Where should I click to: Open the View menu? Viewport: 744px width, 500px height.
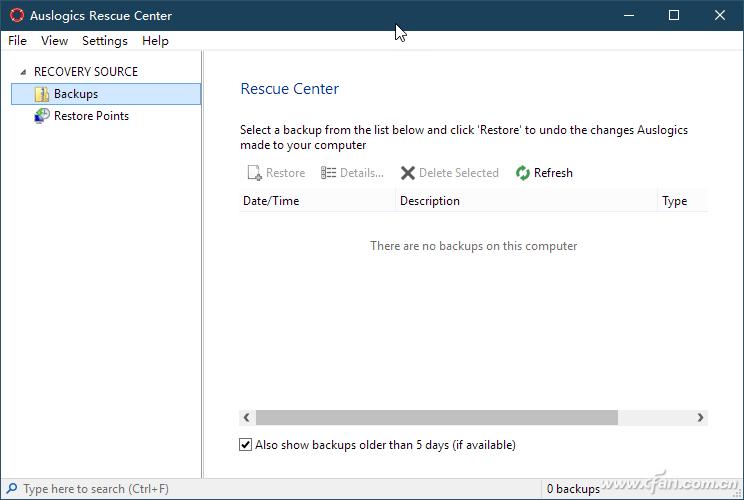coord(55,41)
